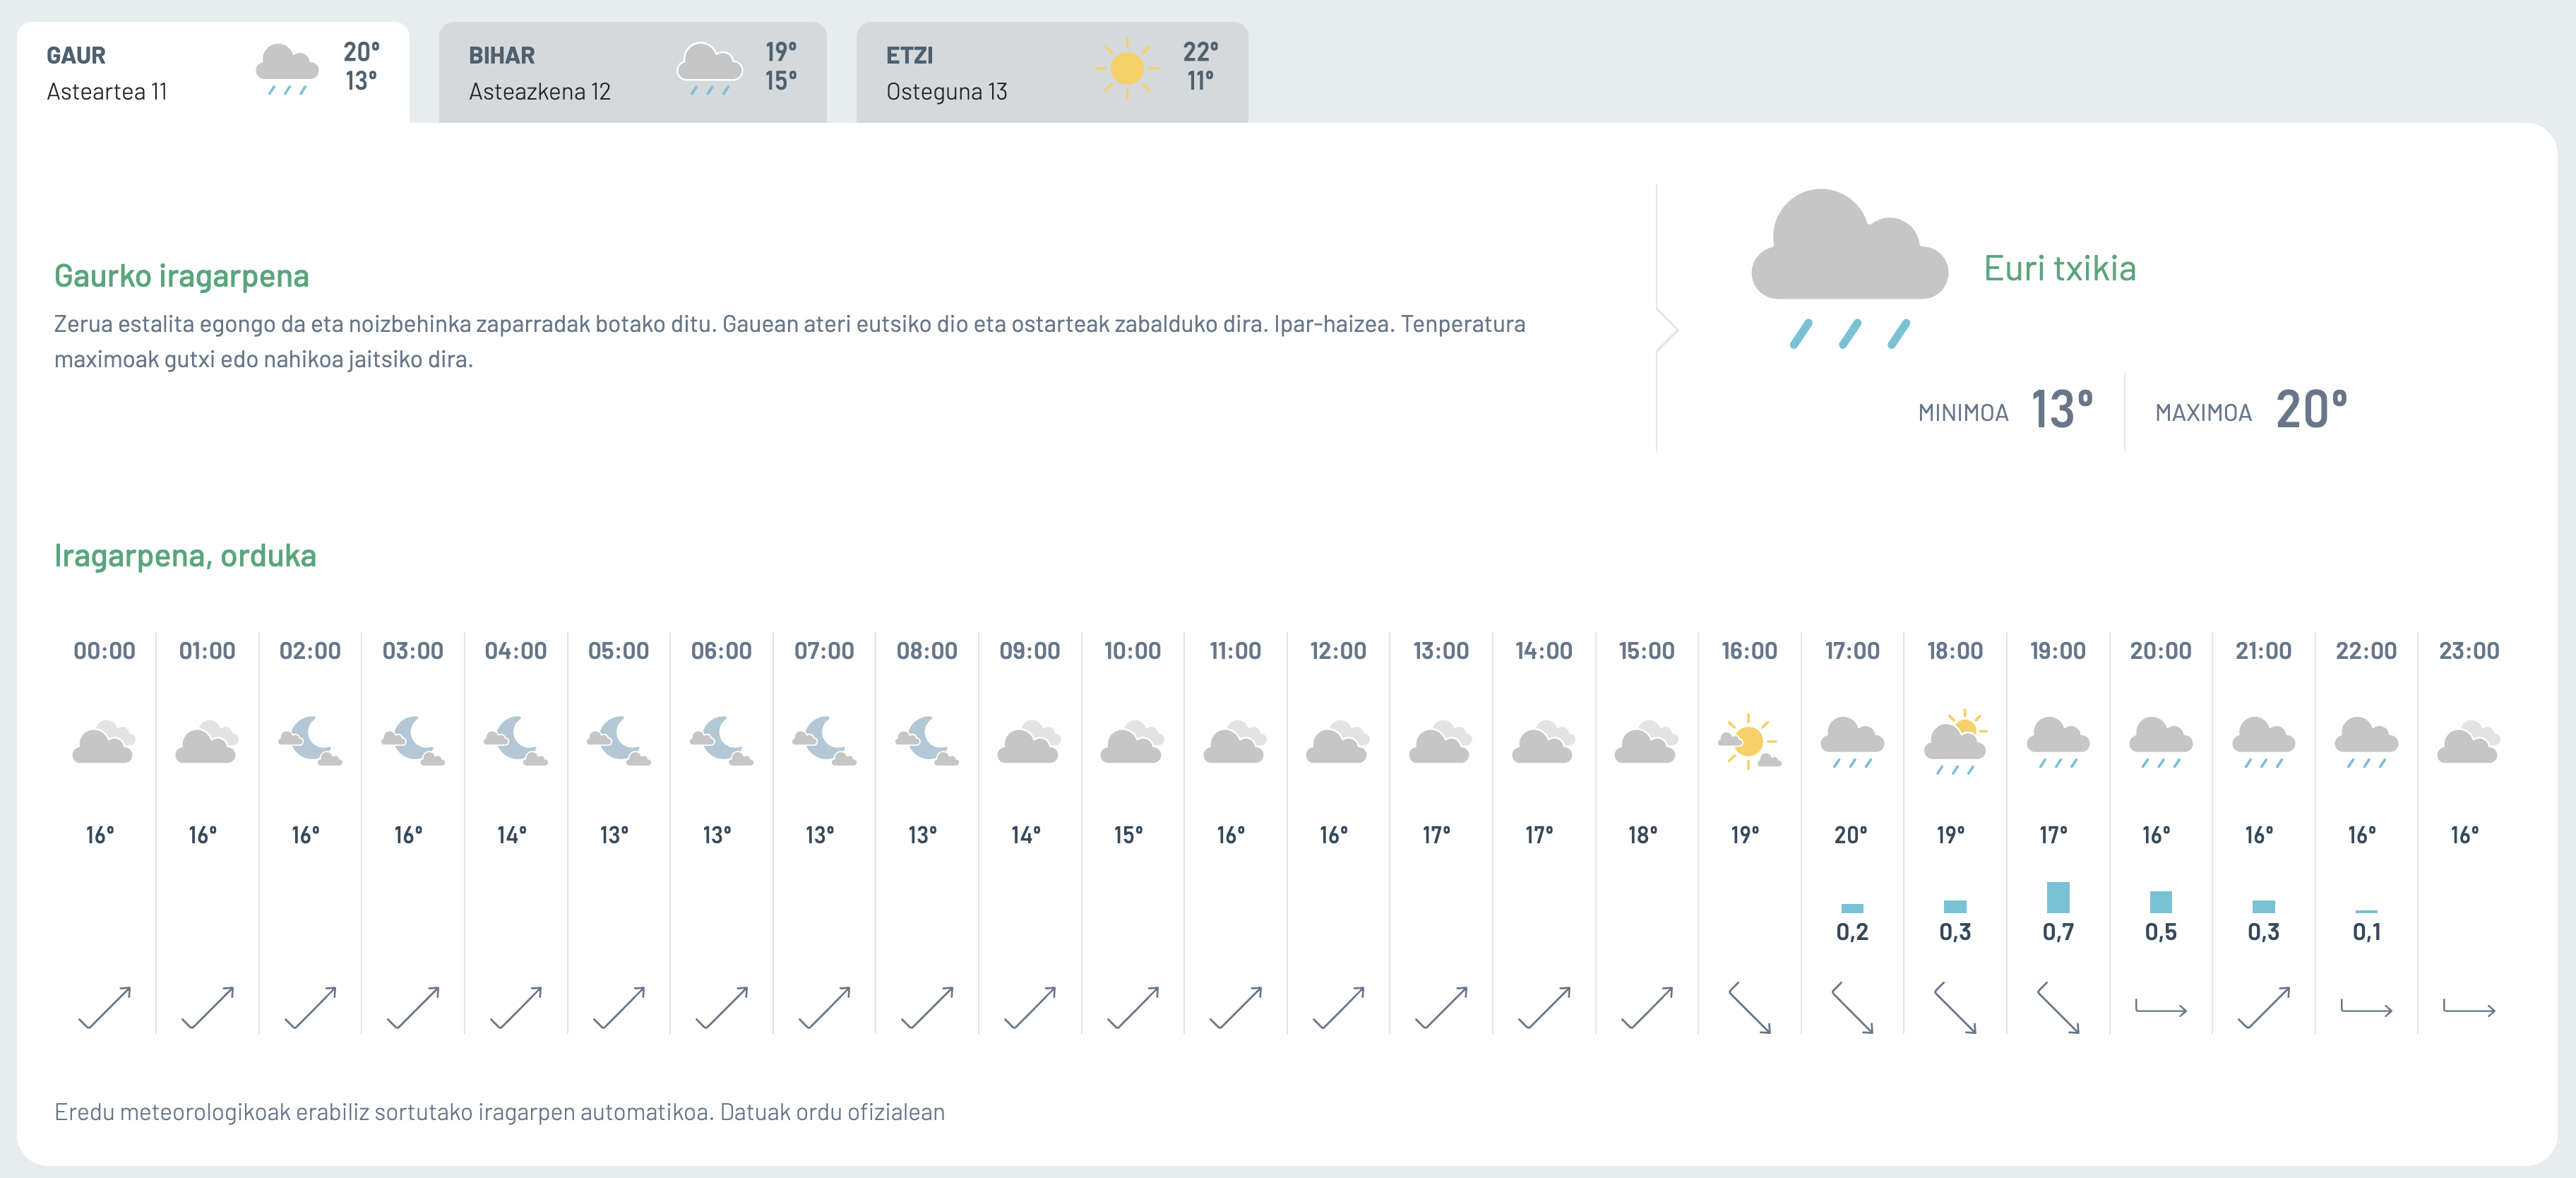Click the 14° temperature at 04:00
The width and height of the screenshot is (2576, 1178).
coord(512,834)
